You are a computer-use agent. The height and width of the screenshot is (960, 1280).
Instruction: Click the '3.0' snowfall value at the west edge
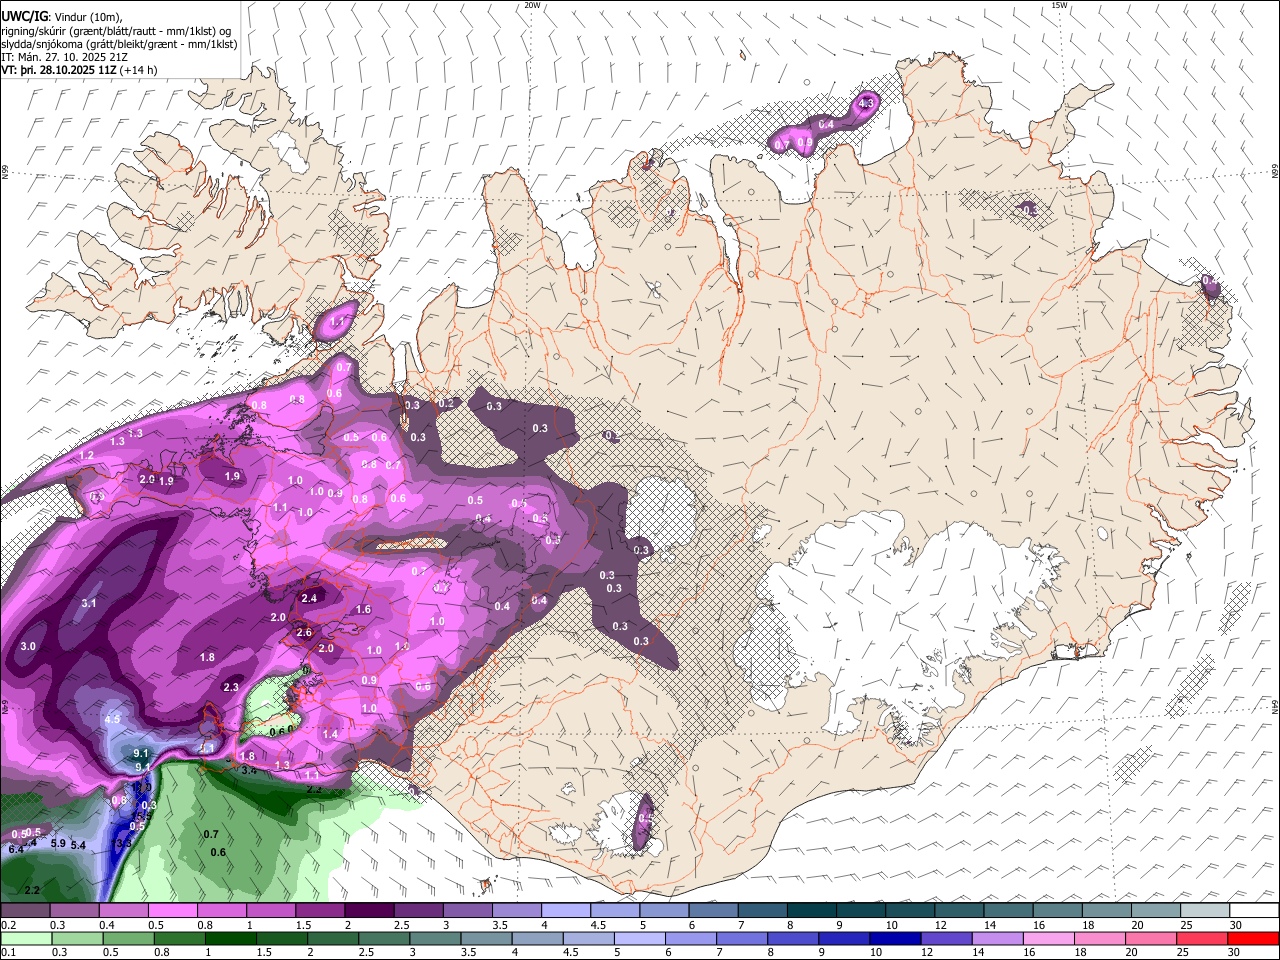coord(28,647)
